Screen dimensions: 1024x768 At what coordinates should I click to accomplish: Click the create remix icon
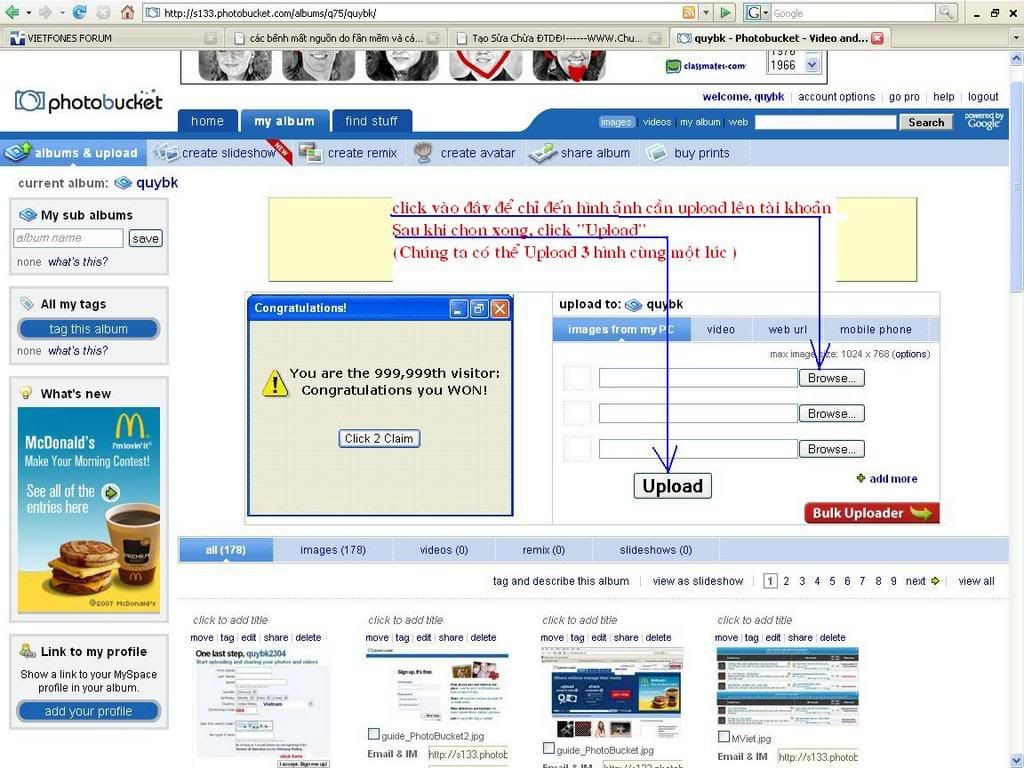point(310,153)
